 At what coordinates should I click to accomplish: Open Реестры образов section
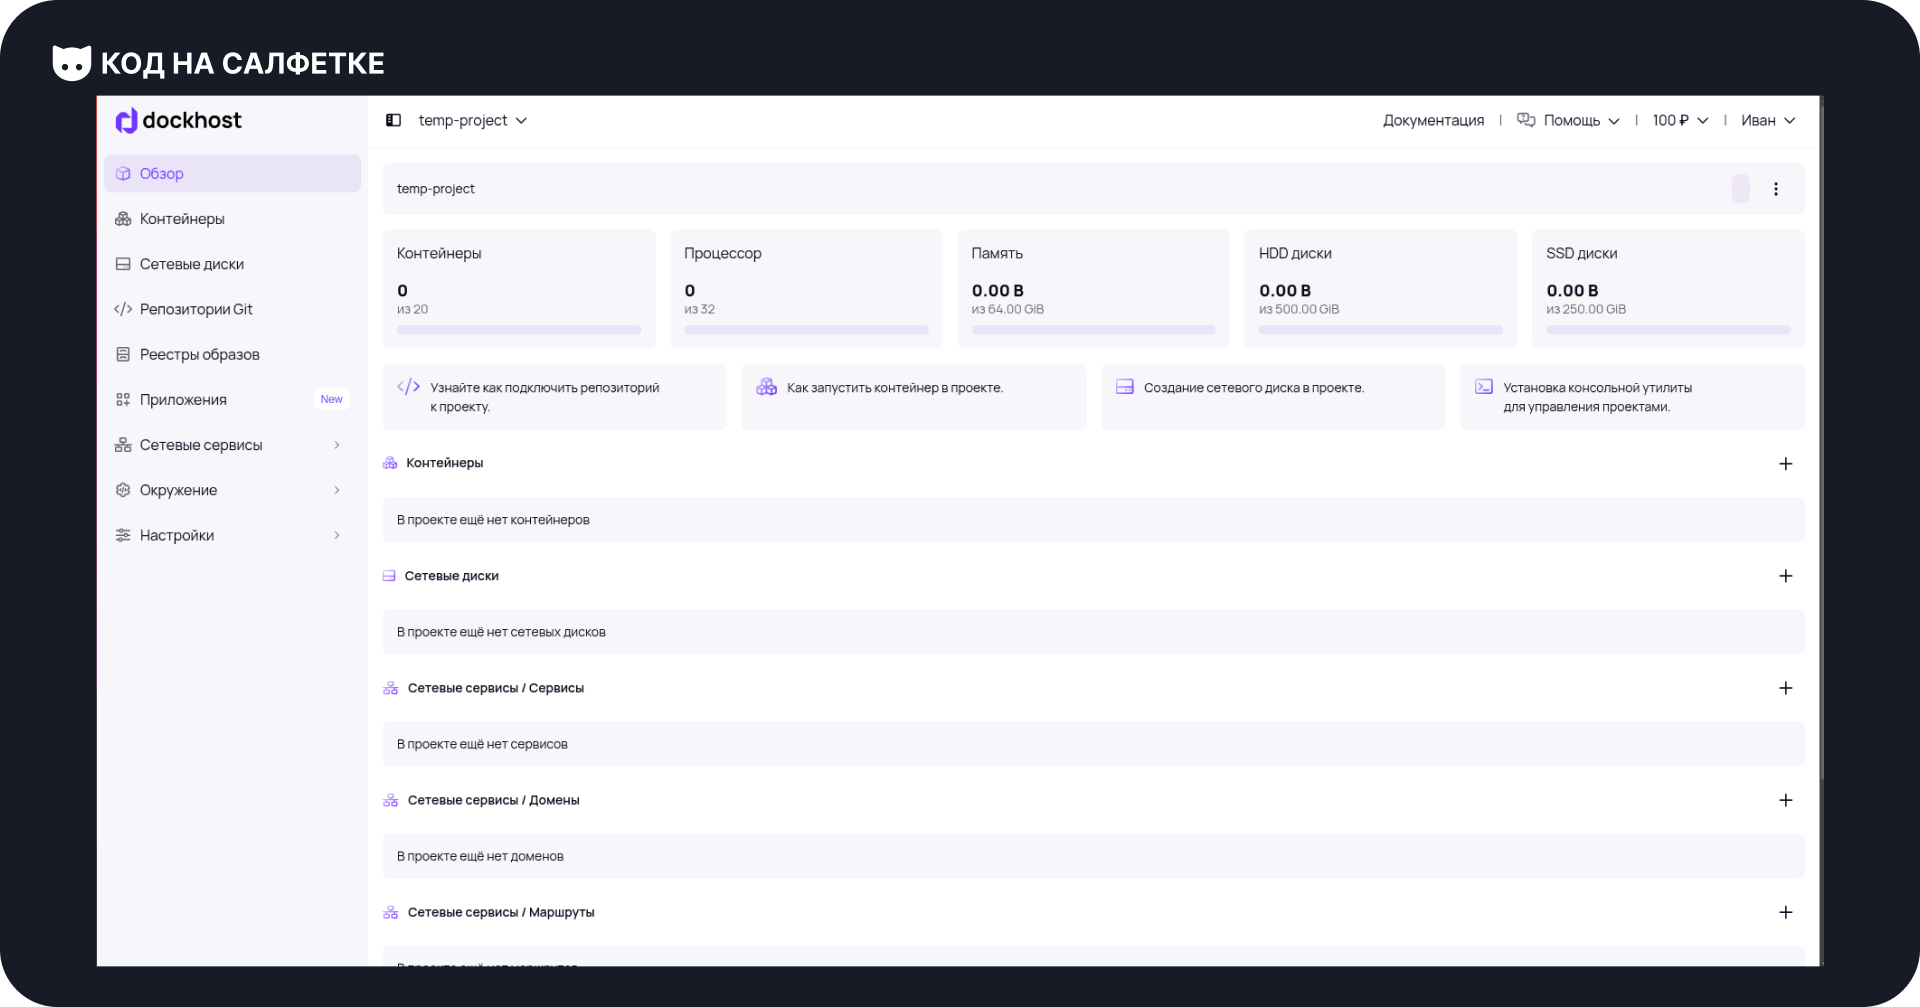[232, 354]
